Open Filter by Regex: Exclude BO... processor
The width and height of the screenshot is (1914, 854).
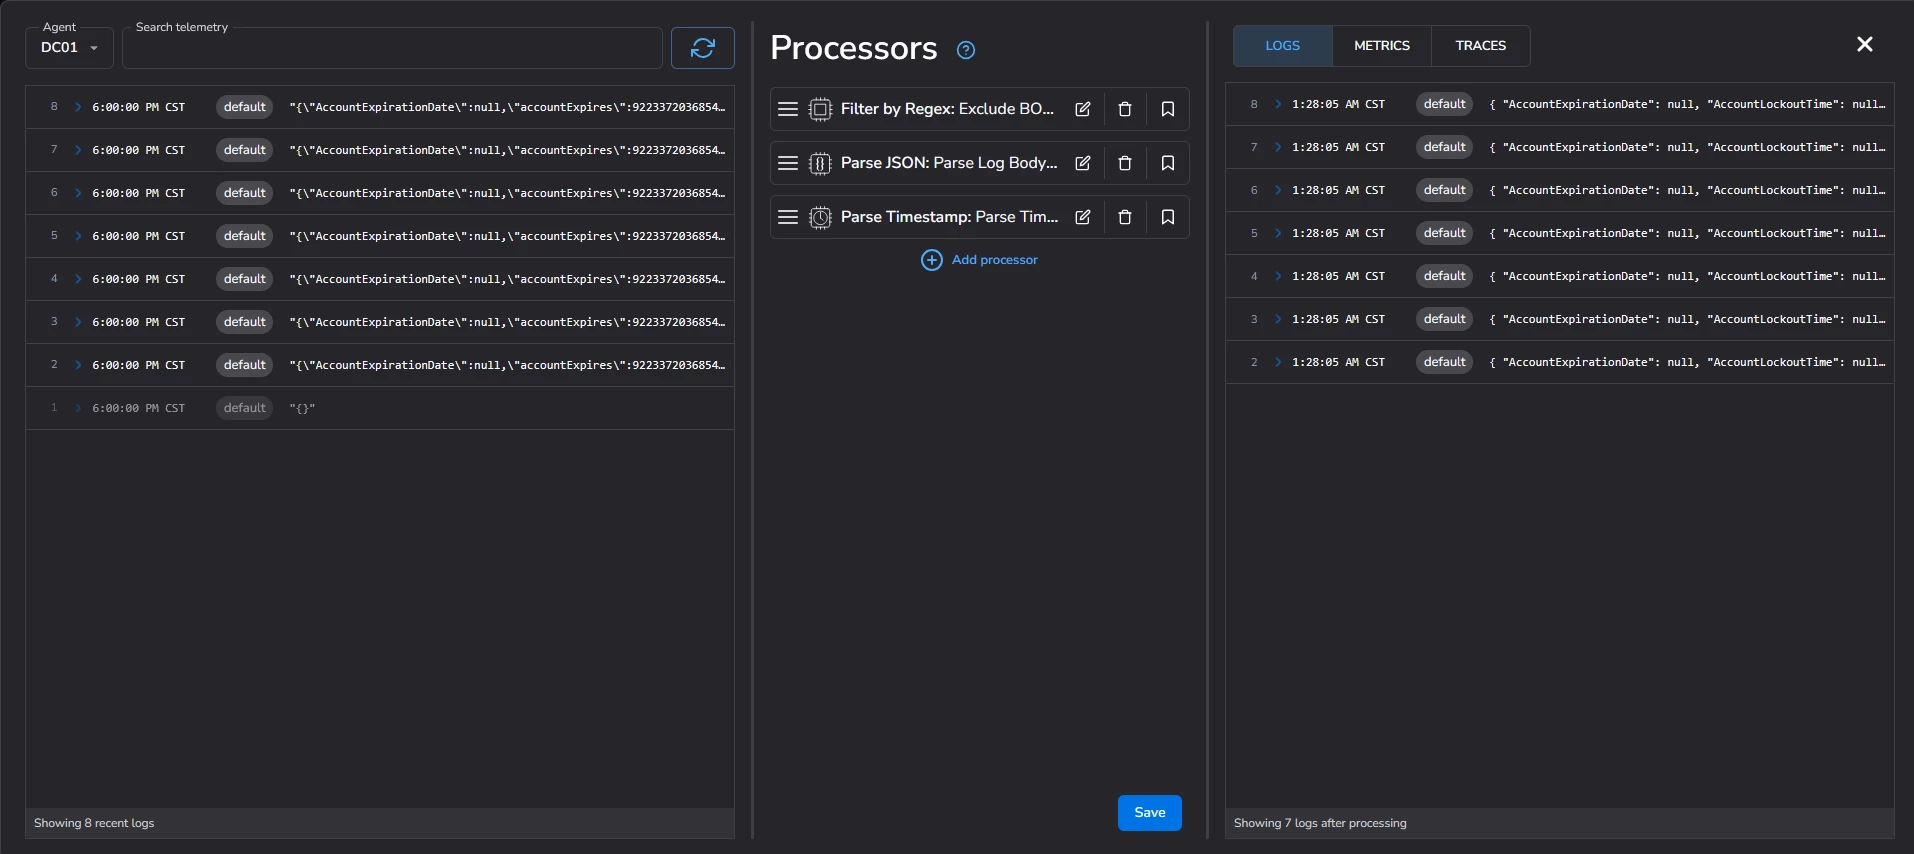pos(947,109)
